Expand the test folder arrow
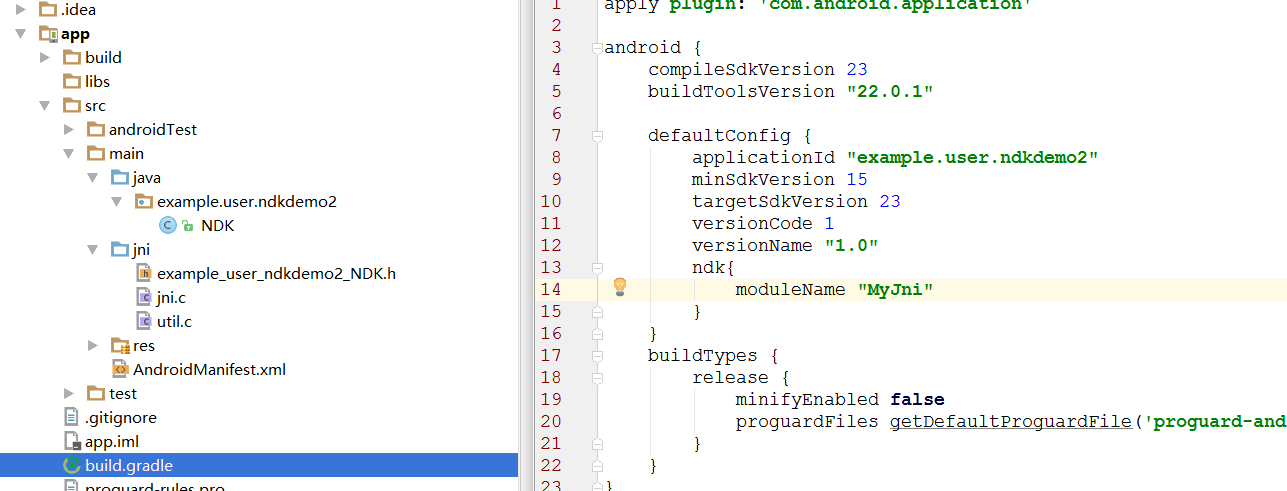Image resolution: width=1287 pixels, height=491 pixels. (69, 394)
